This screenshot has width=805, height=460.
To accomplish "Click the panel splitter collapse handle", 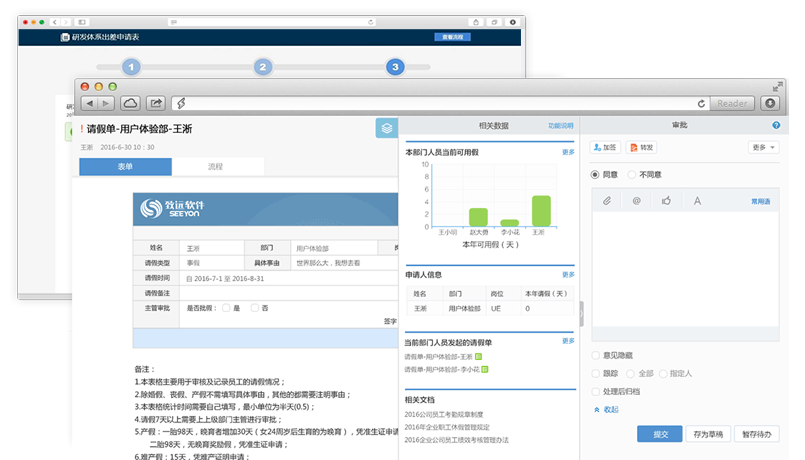I will click(x=581, y=312).
